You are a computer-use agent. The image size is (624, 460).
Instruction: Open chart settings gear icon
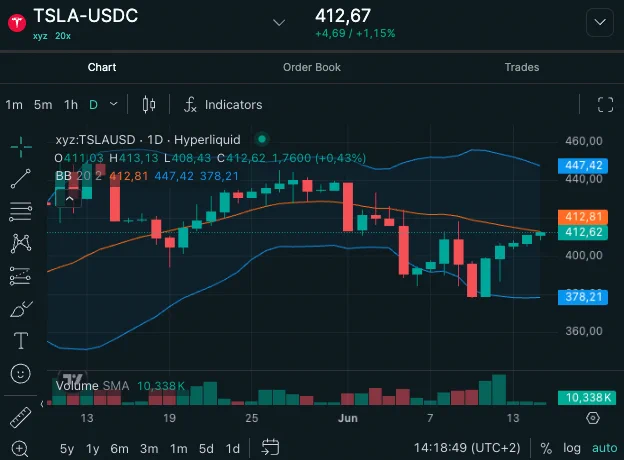(x=593, y=418)
